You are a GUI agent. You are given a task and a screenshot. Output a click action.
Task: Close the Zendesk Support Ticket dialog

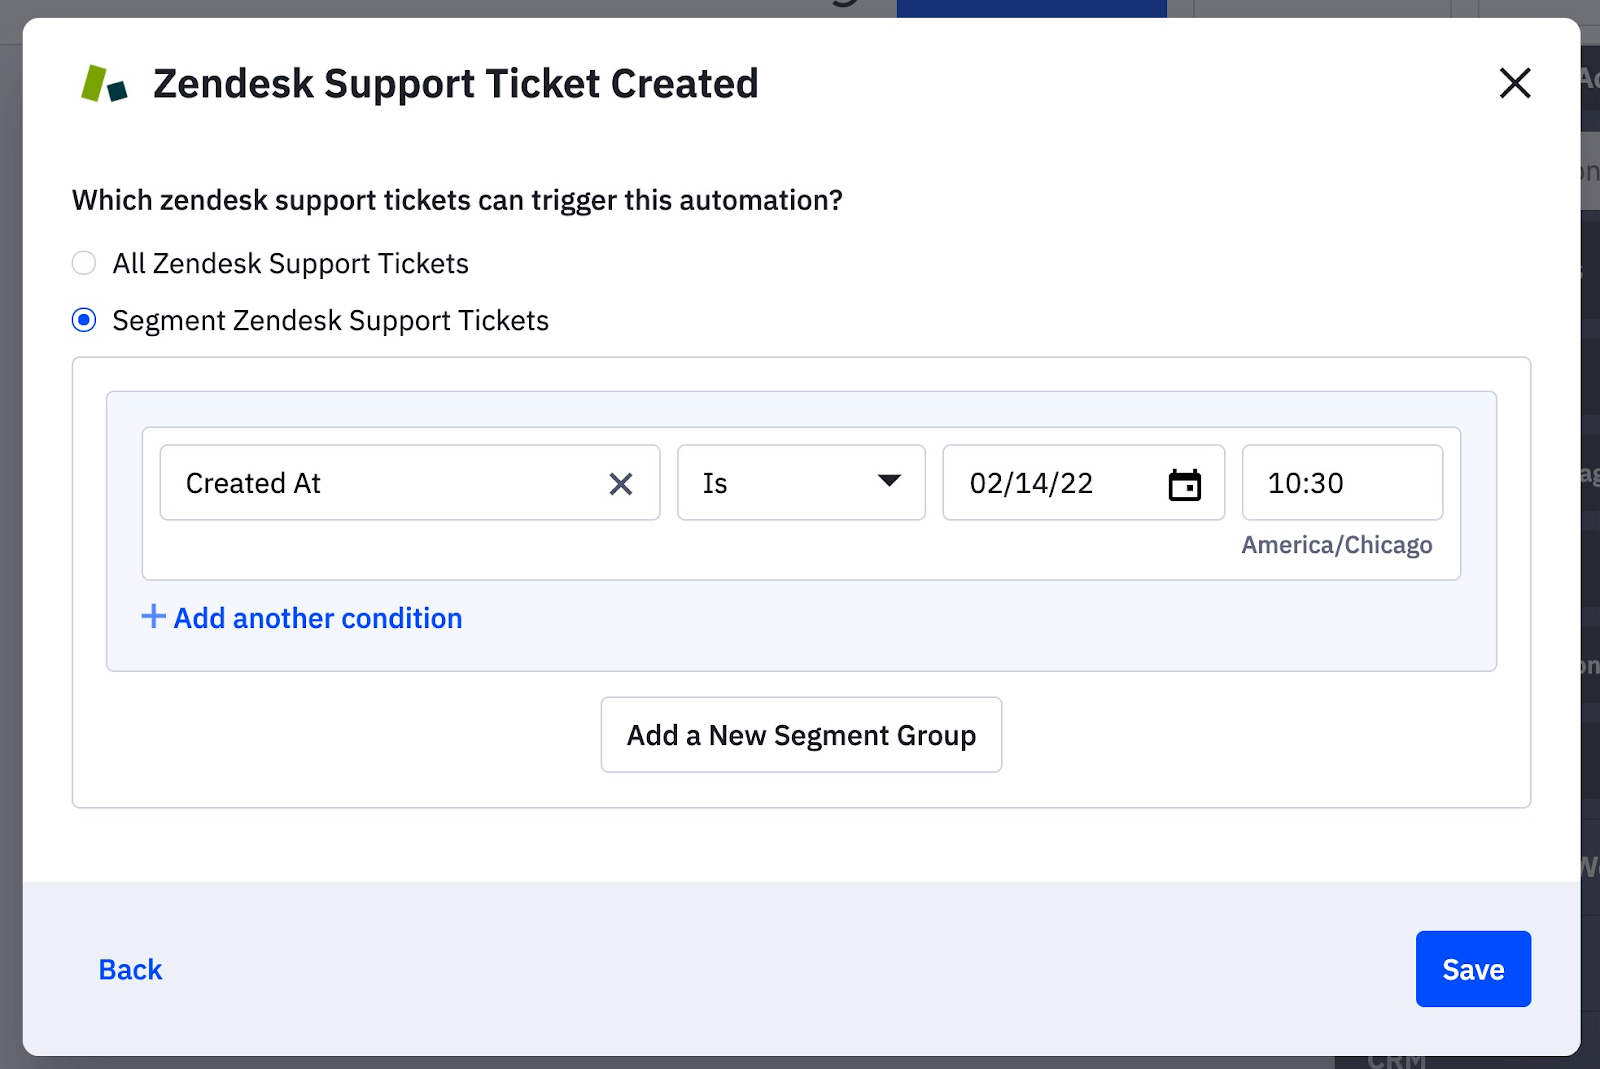click(x=1515, y=83)
